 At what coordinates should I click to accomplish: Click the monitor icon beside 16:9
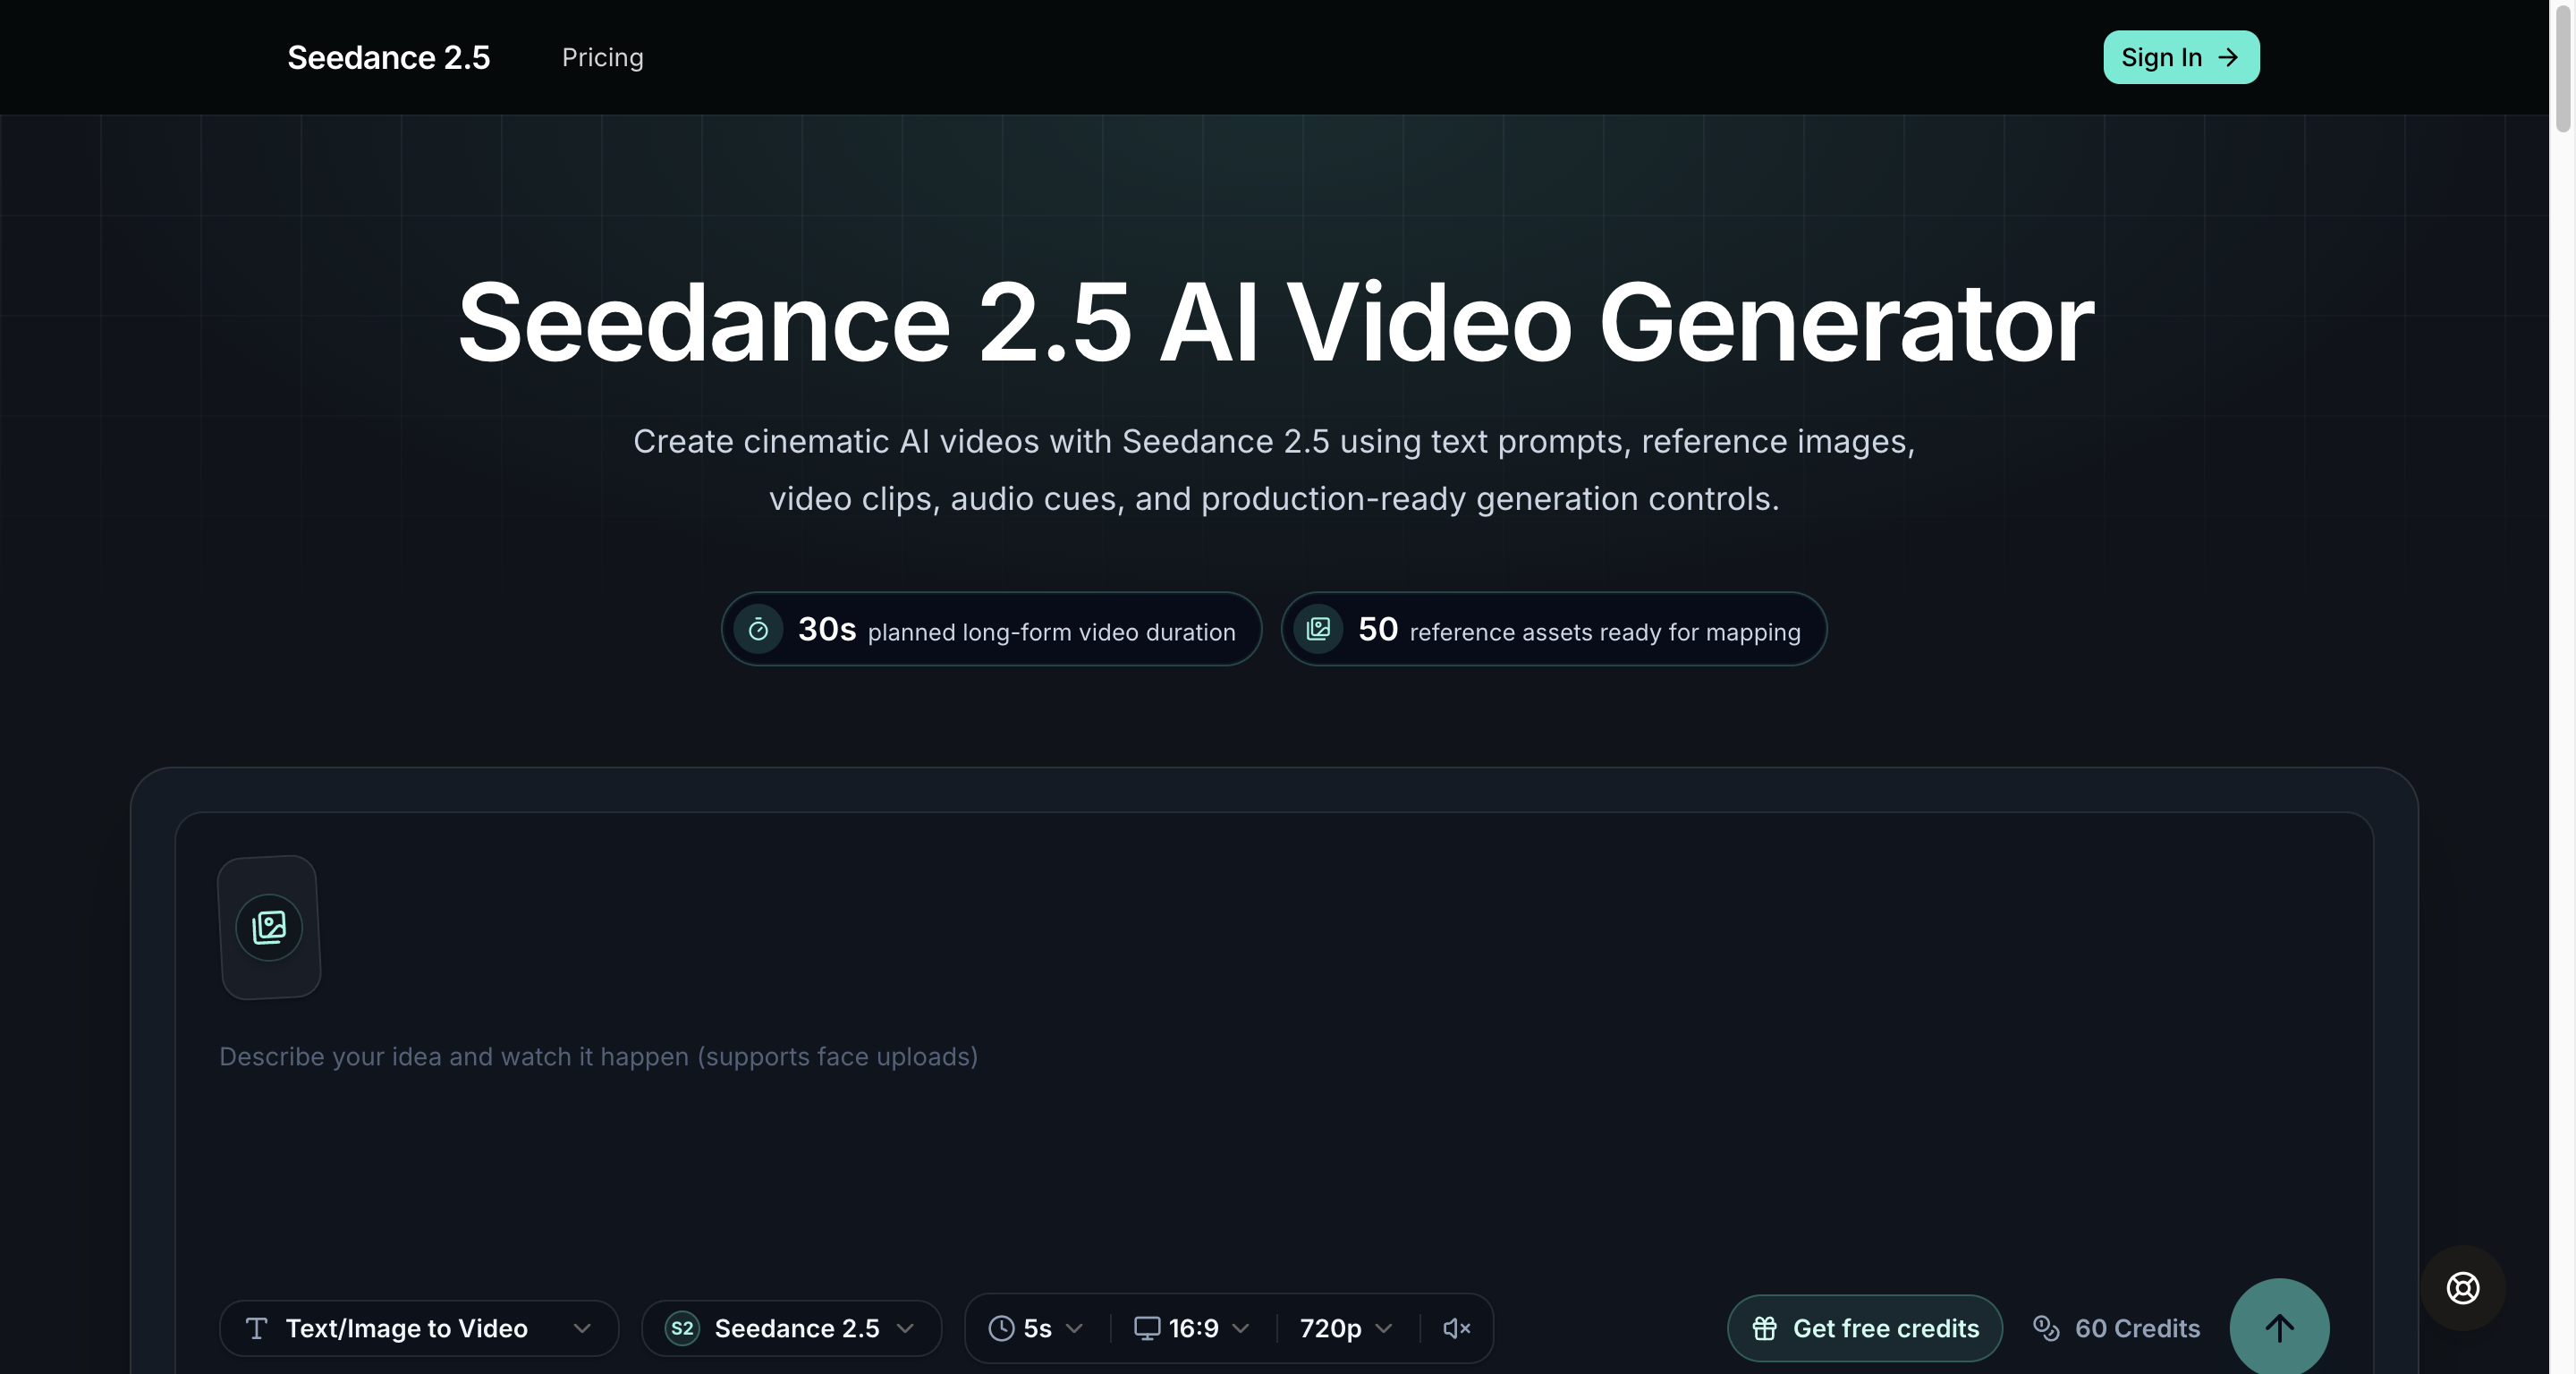tap(1146, 1328)
